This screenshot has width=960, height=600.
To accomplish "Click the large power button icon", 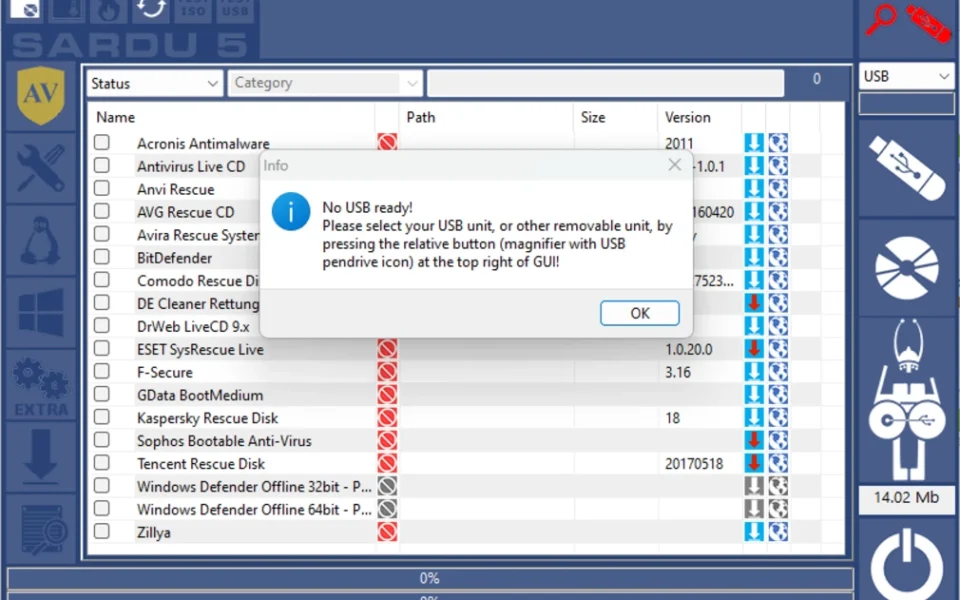I will [907, 564].
